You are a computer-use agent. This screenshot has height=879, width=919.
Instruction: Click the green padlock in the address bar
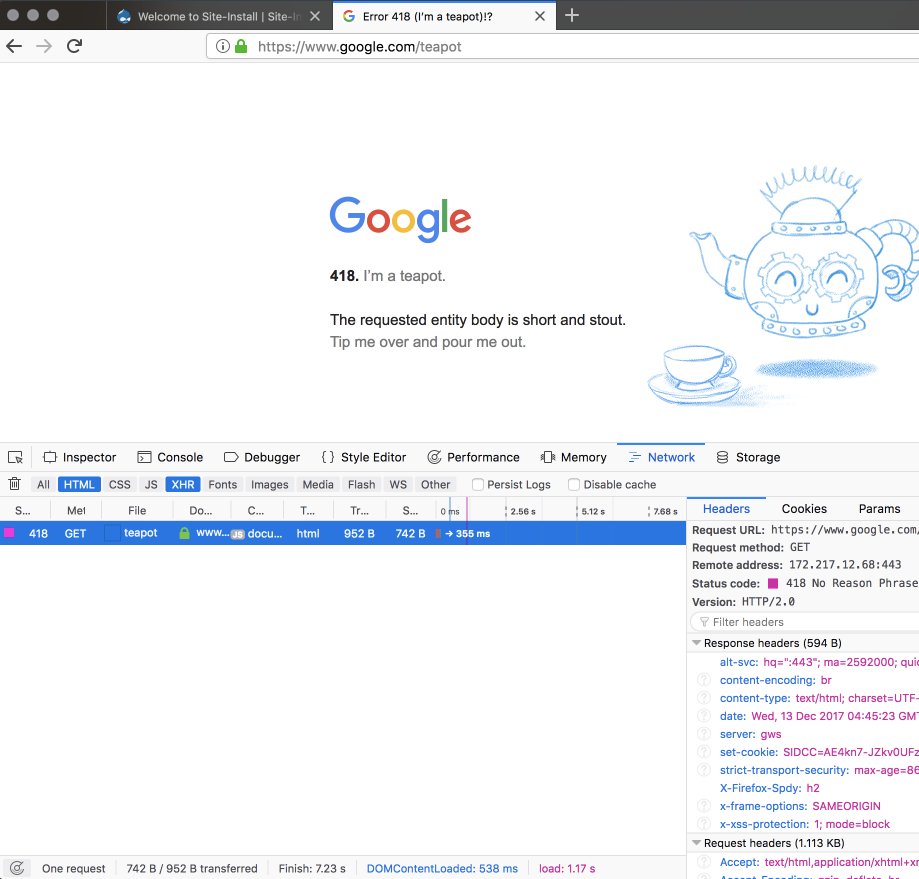click(241, 46)
